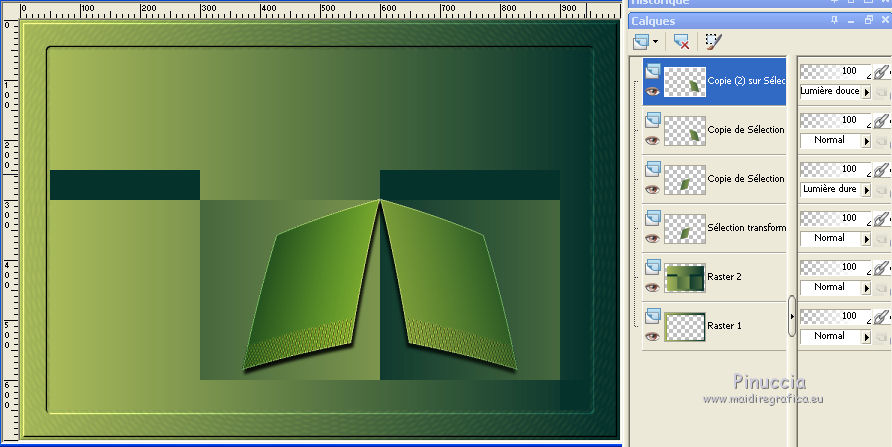Click splitter handle between layer names and settings
Screen dimensions: 892x447
coord(791,316)
